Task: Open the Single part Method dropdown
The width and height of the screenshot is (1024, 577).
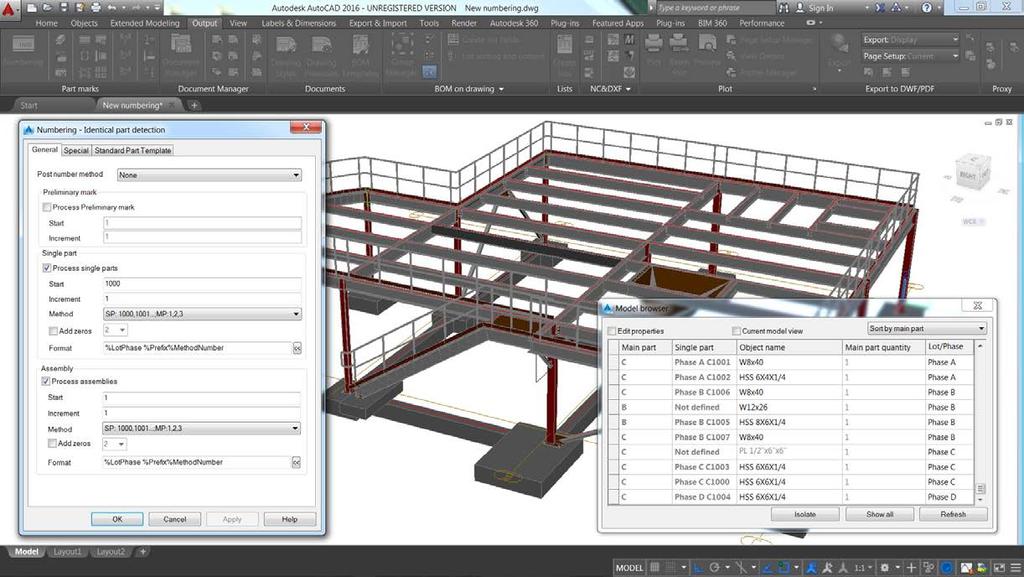Action: click(202, 314)
